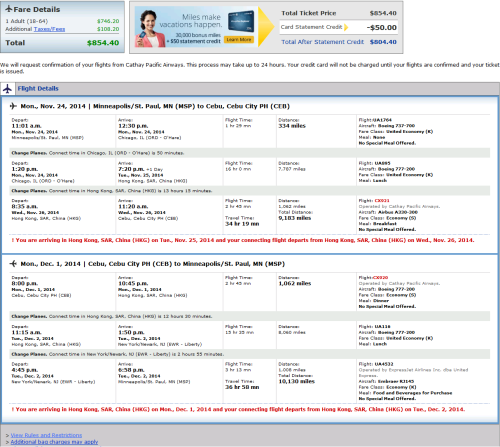The width and height of the screenshot is (500, 447).
Task: Click the 34 hr 19 mn travel time
Action: 242,224
